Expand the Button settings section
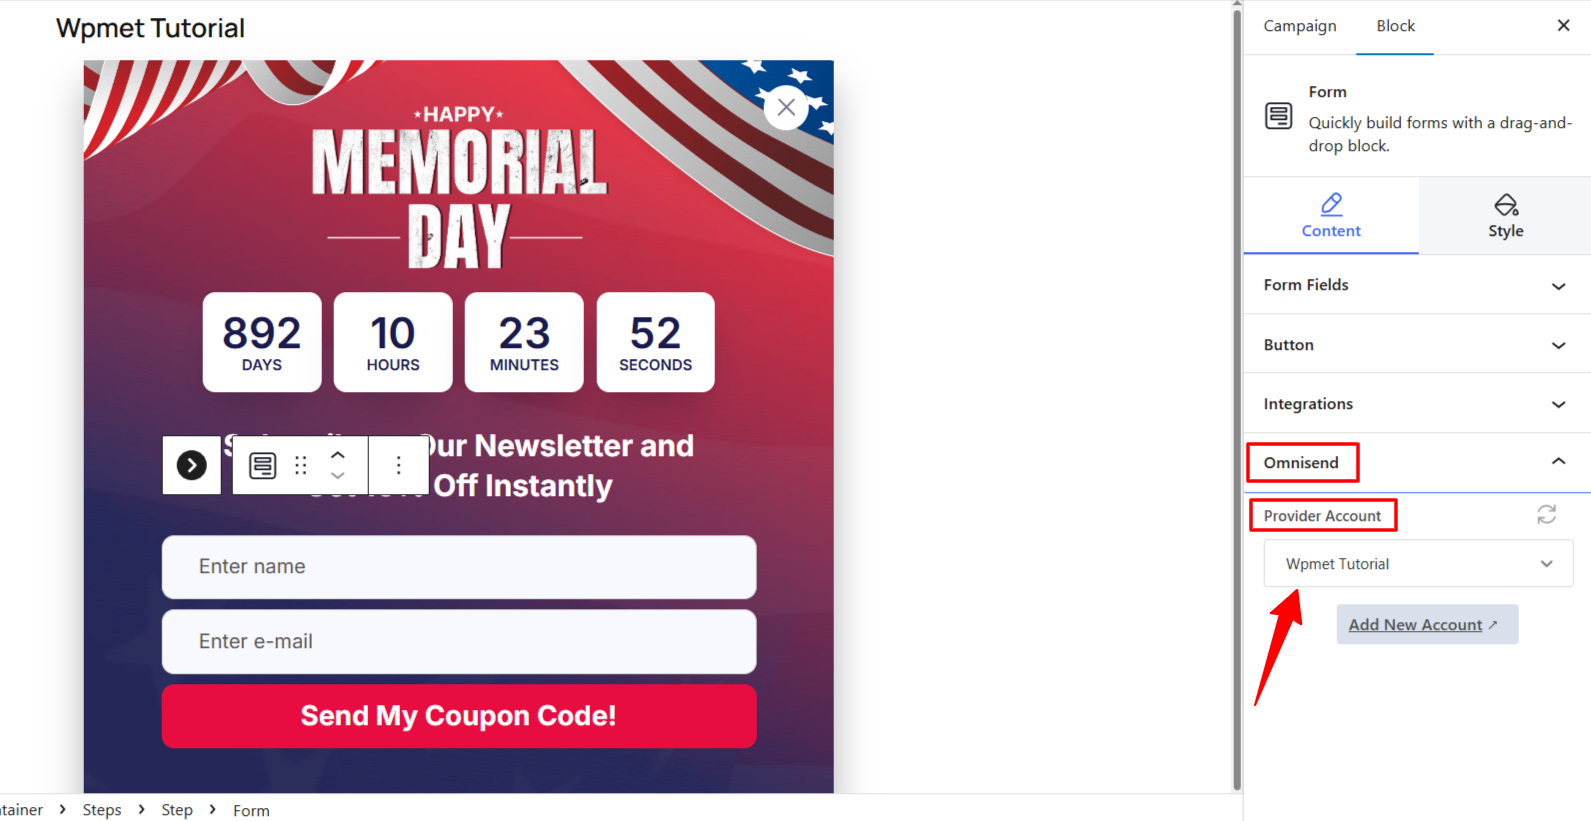 [1416, 345]
